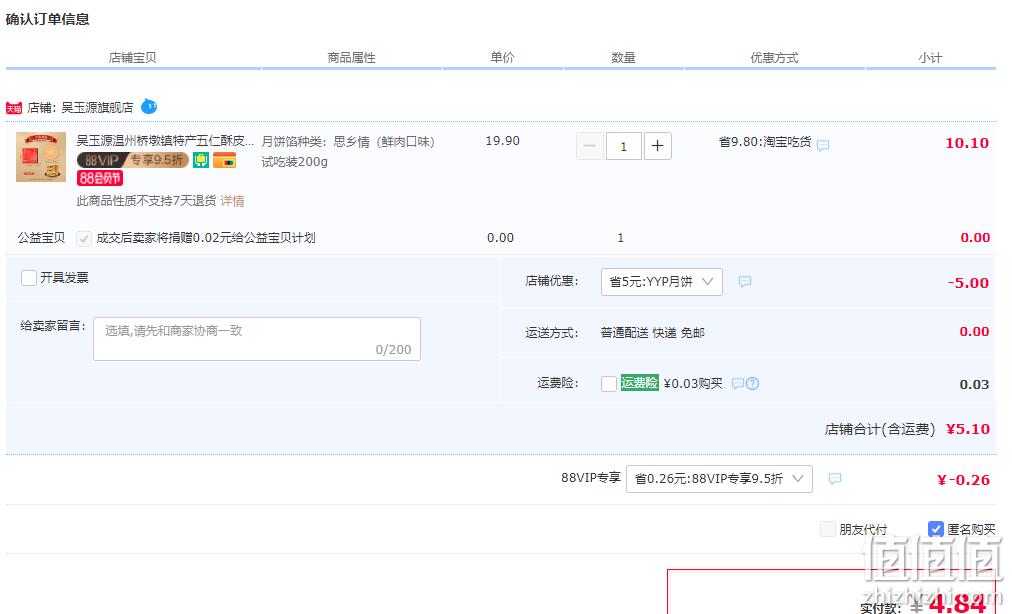Toggle the 公益宝贝 donation checkbox

84,238
